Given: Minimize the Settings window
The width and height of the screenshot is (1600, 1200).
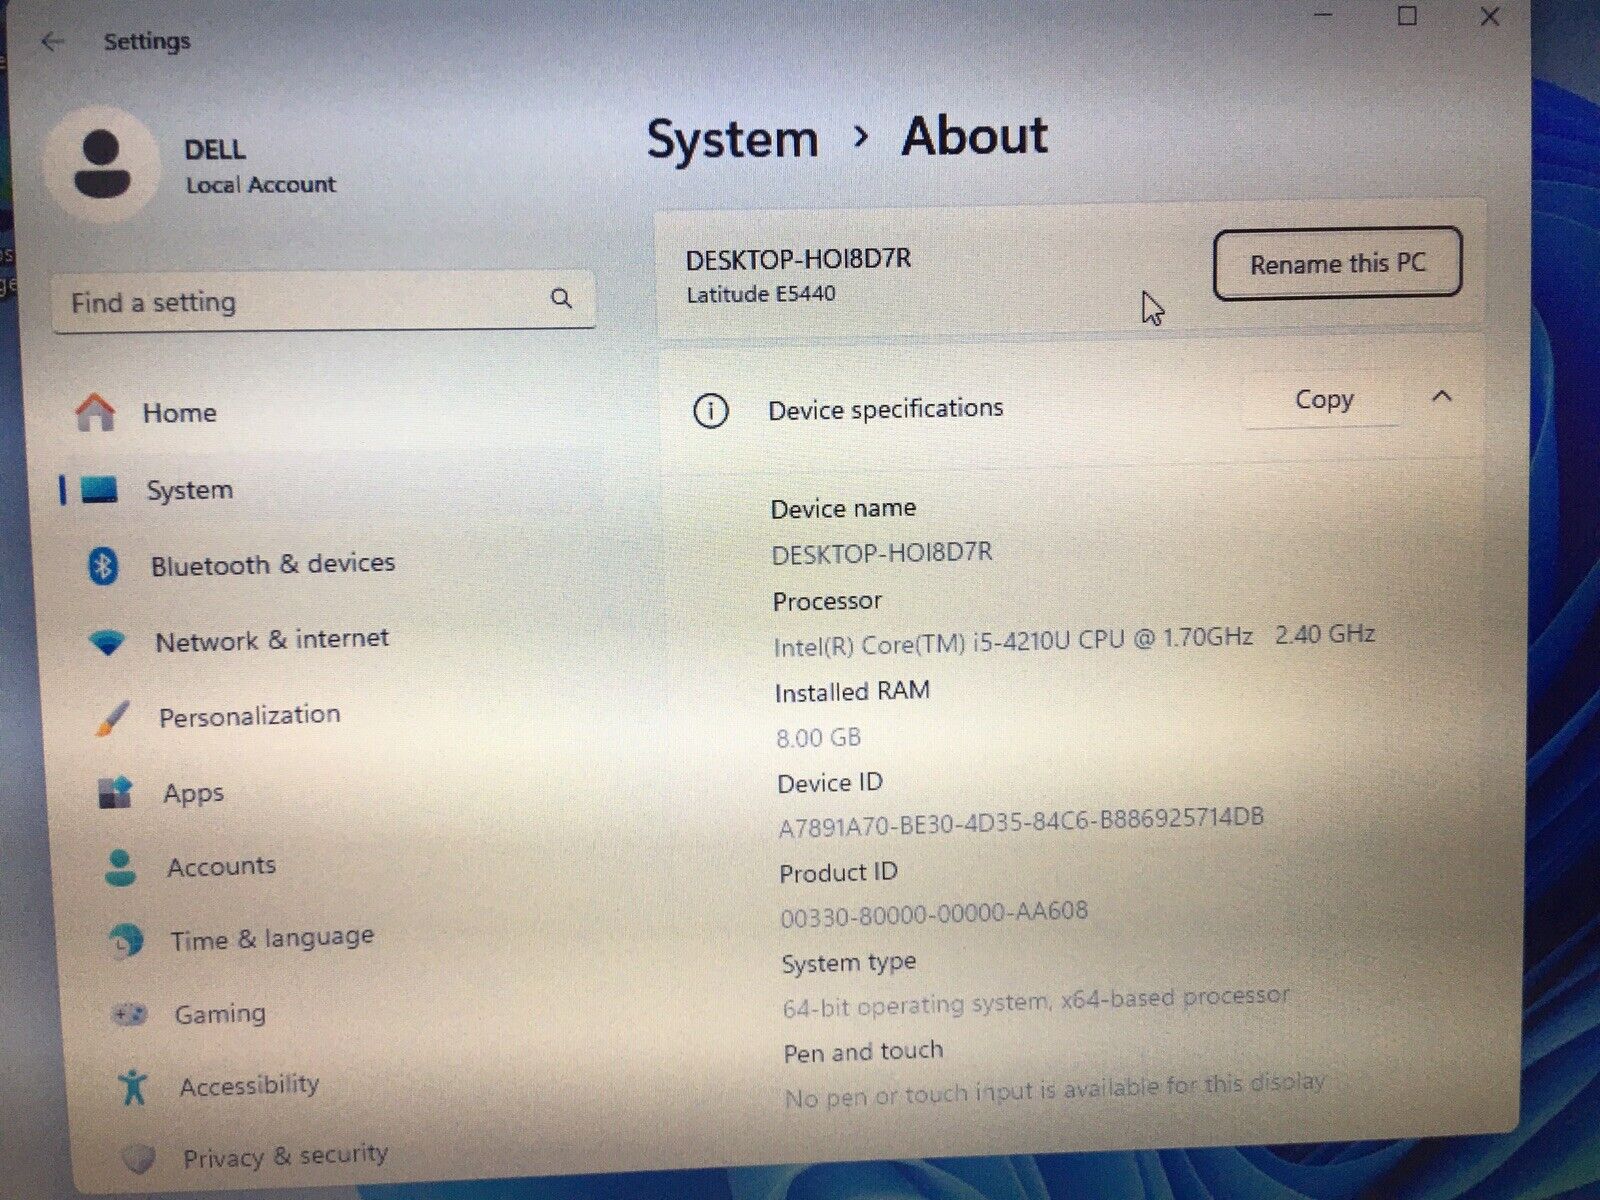Looking at the screenshot, I should pyautogui.click(x=1322, y=15).
